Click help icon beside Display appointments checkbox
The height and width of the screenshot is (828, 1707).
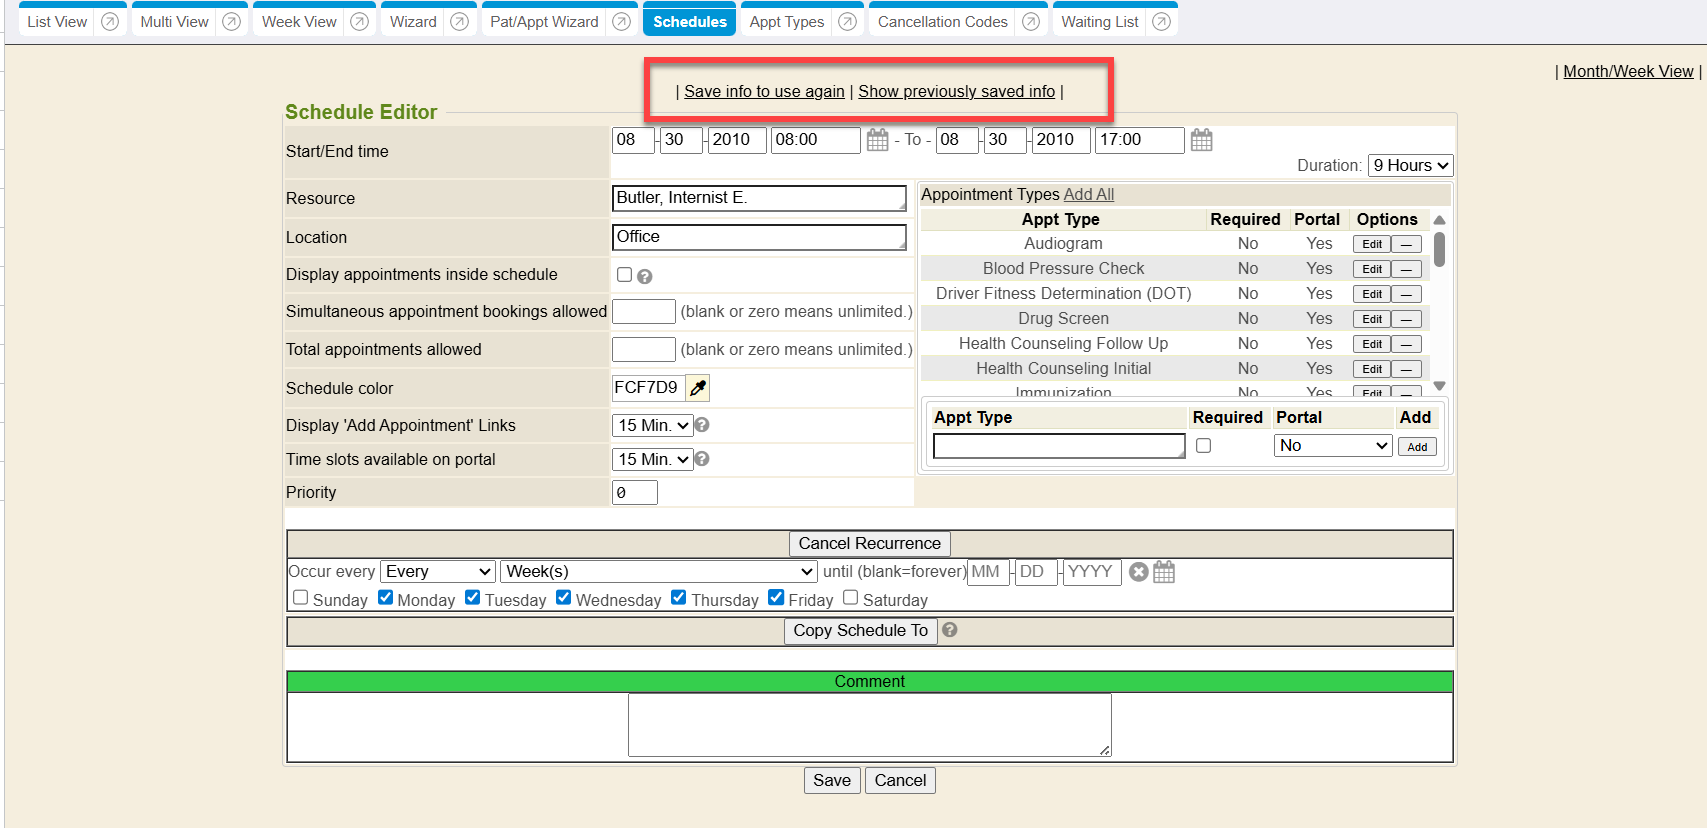pos(645,277)
